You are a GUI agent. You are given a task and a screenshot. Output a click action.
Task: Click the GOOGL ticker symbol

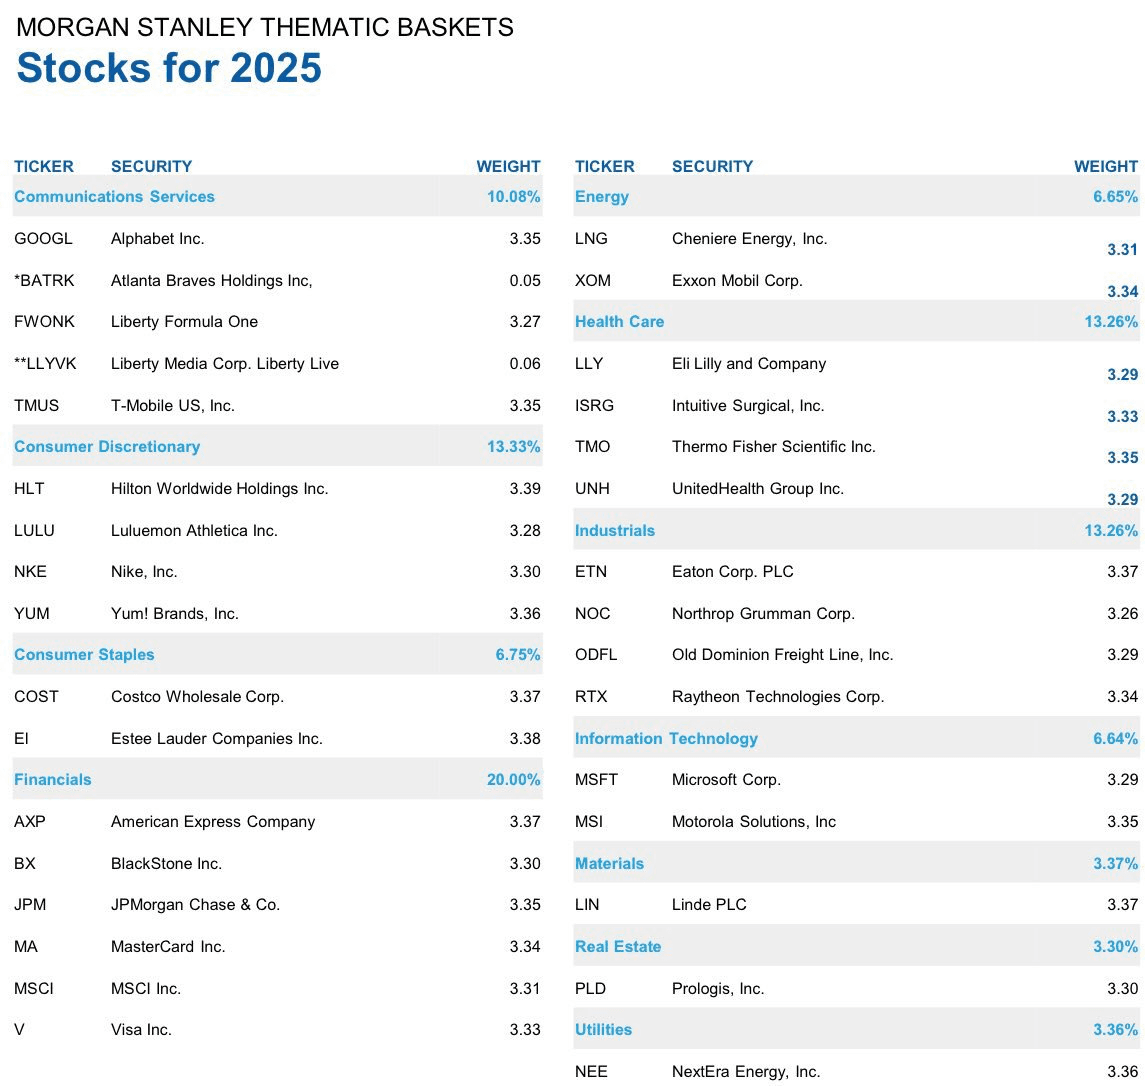point(43,239)
